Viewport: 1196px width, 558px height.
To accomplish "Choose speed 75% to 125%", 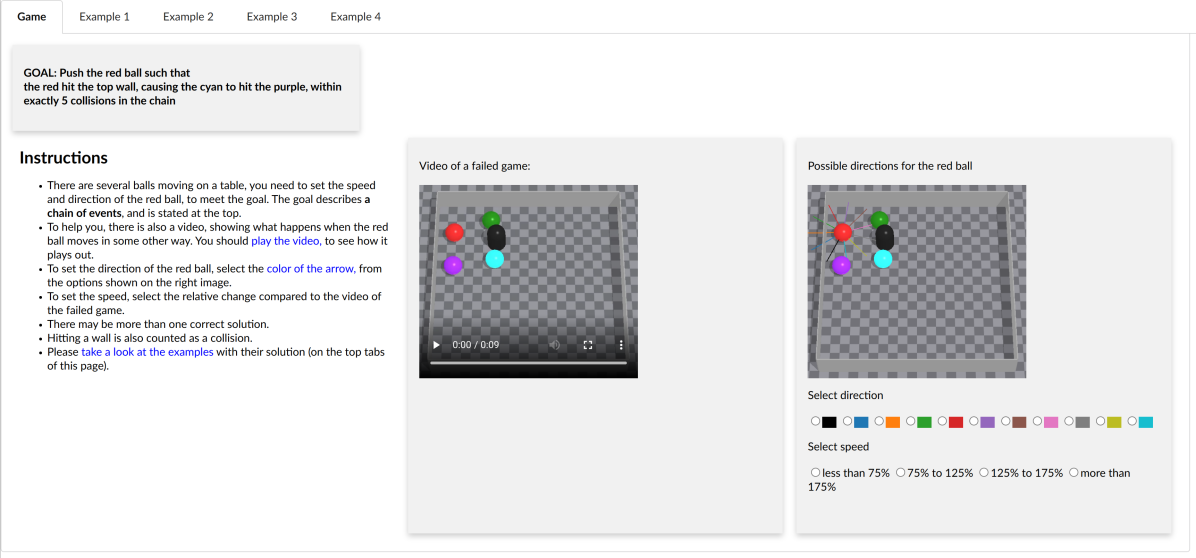I will [900, 473].
